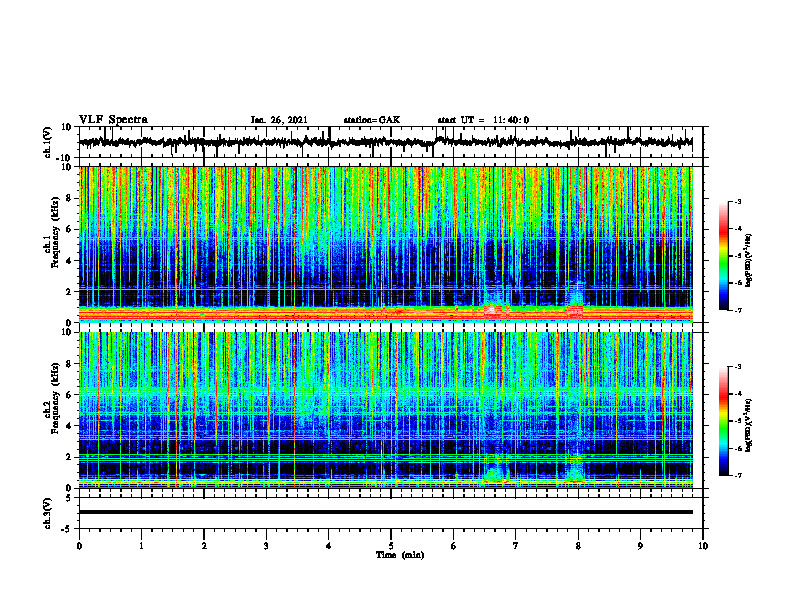Click time axis tick label '2'
This screenshot has width=792, height=612.
tap(204, 546)
